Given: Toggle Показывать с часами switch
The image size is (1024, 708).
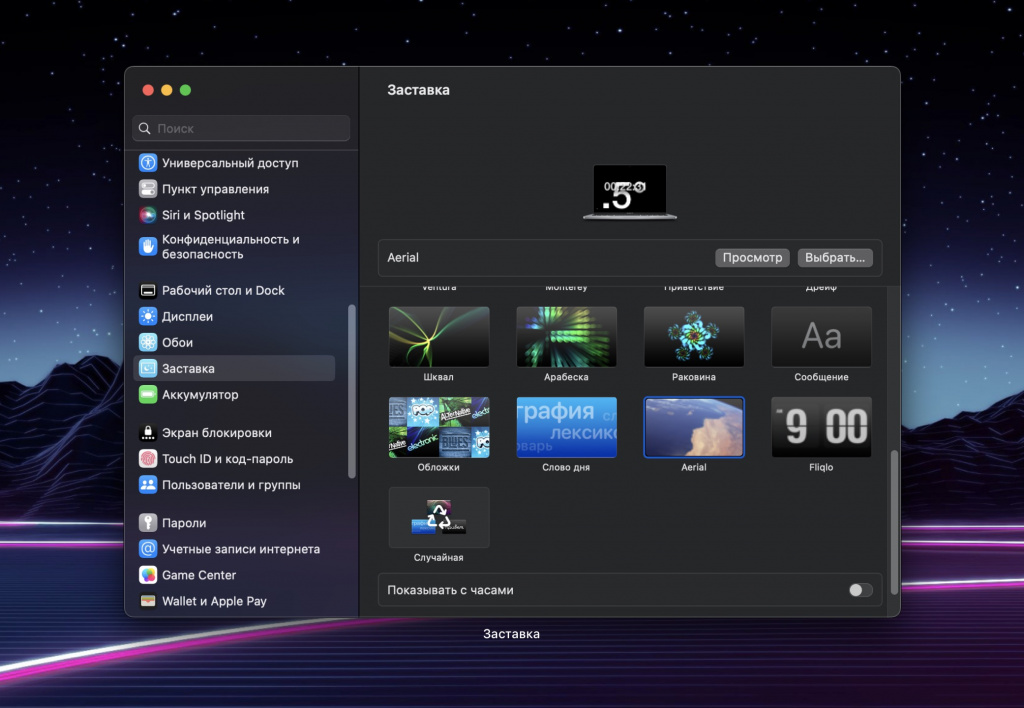Looking at the screenshot, I should (x=860, y=590).
